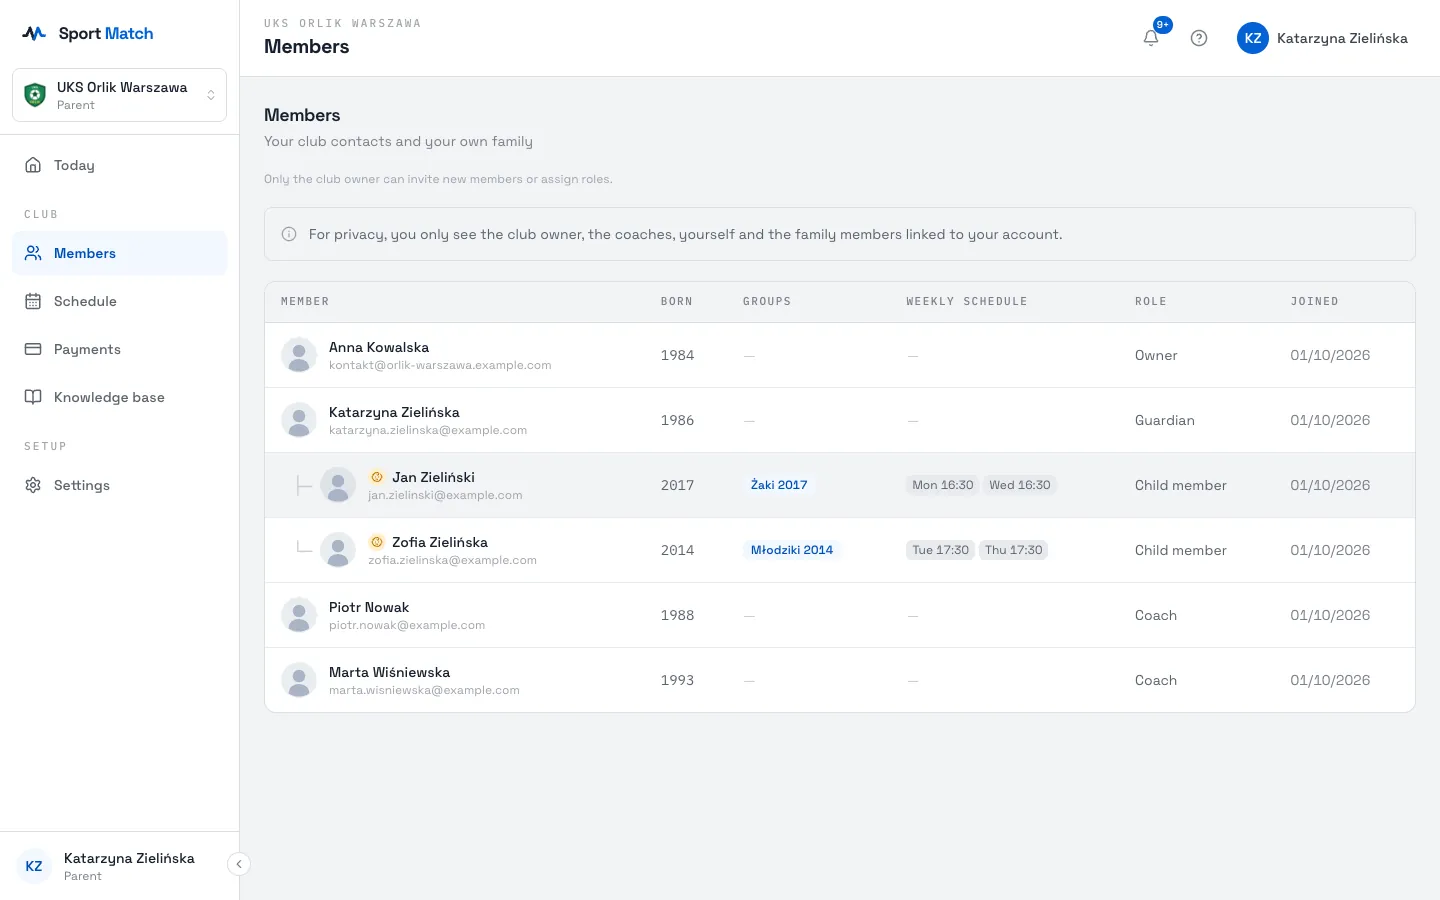The width and height of the screenshot is (1440, 900).
Task: Click the piotr.nowak@example.com email
Action: point(407,626)
